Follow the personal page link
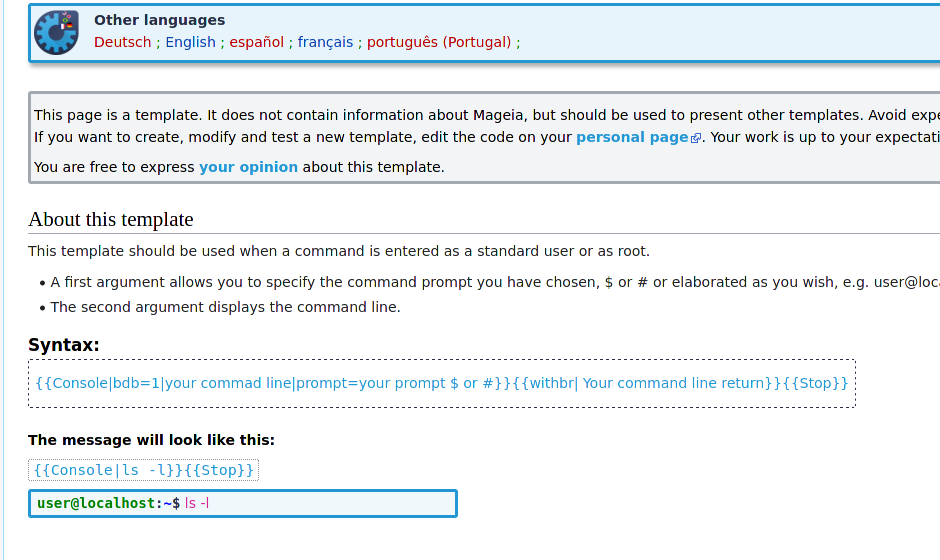Viewport: 940px width, 560px height. point(632,137)
